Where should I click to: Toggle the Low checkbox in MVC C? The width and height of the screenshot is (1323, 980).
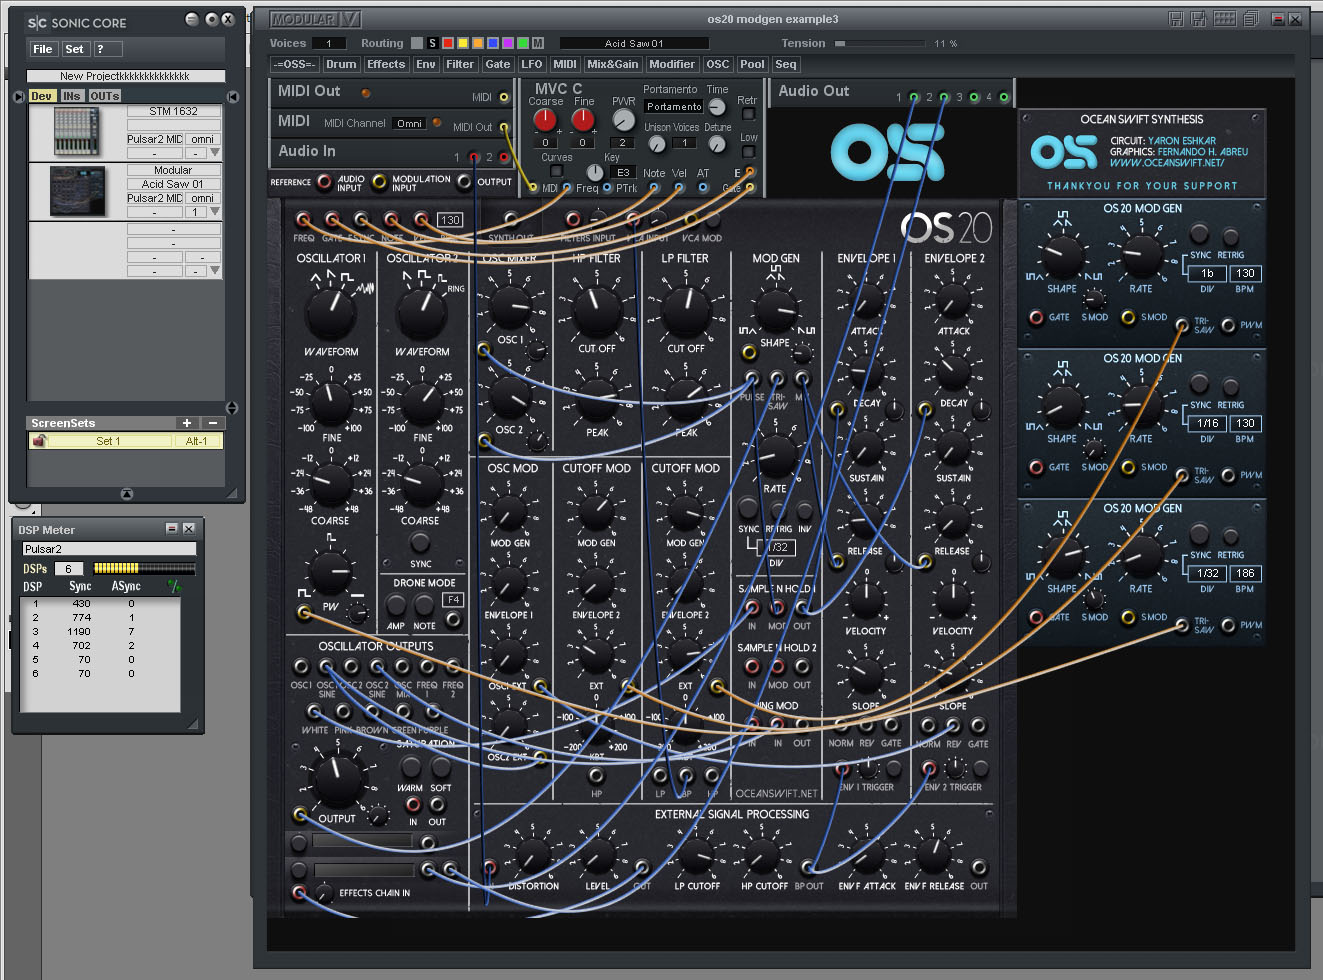748,151
